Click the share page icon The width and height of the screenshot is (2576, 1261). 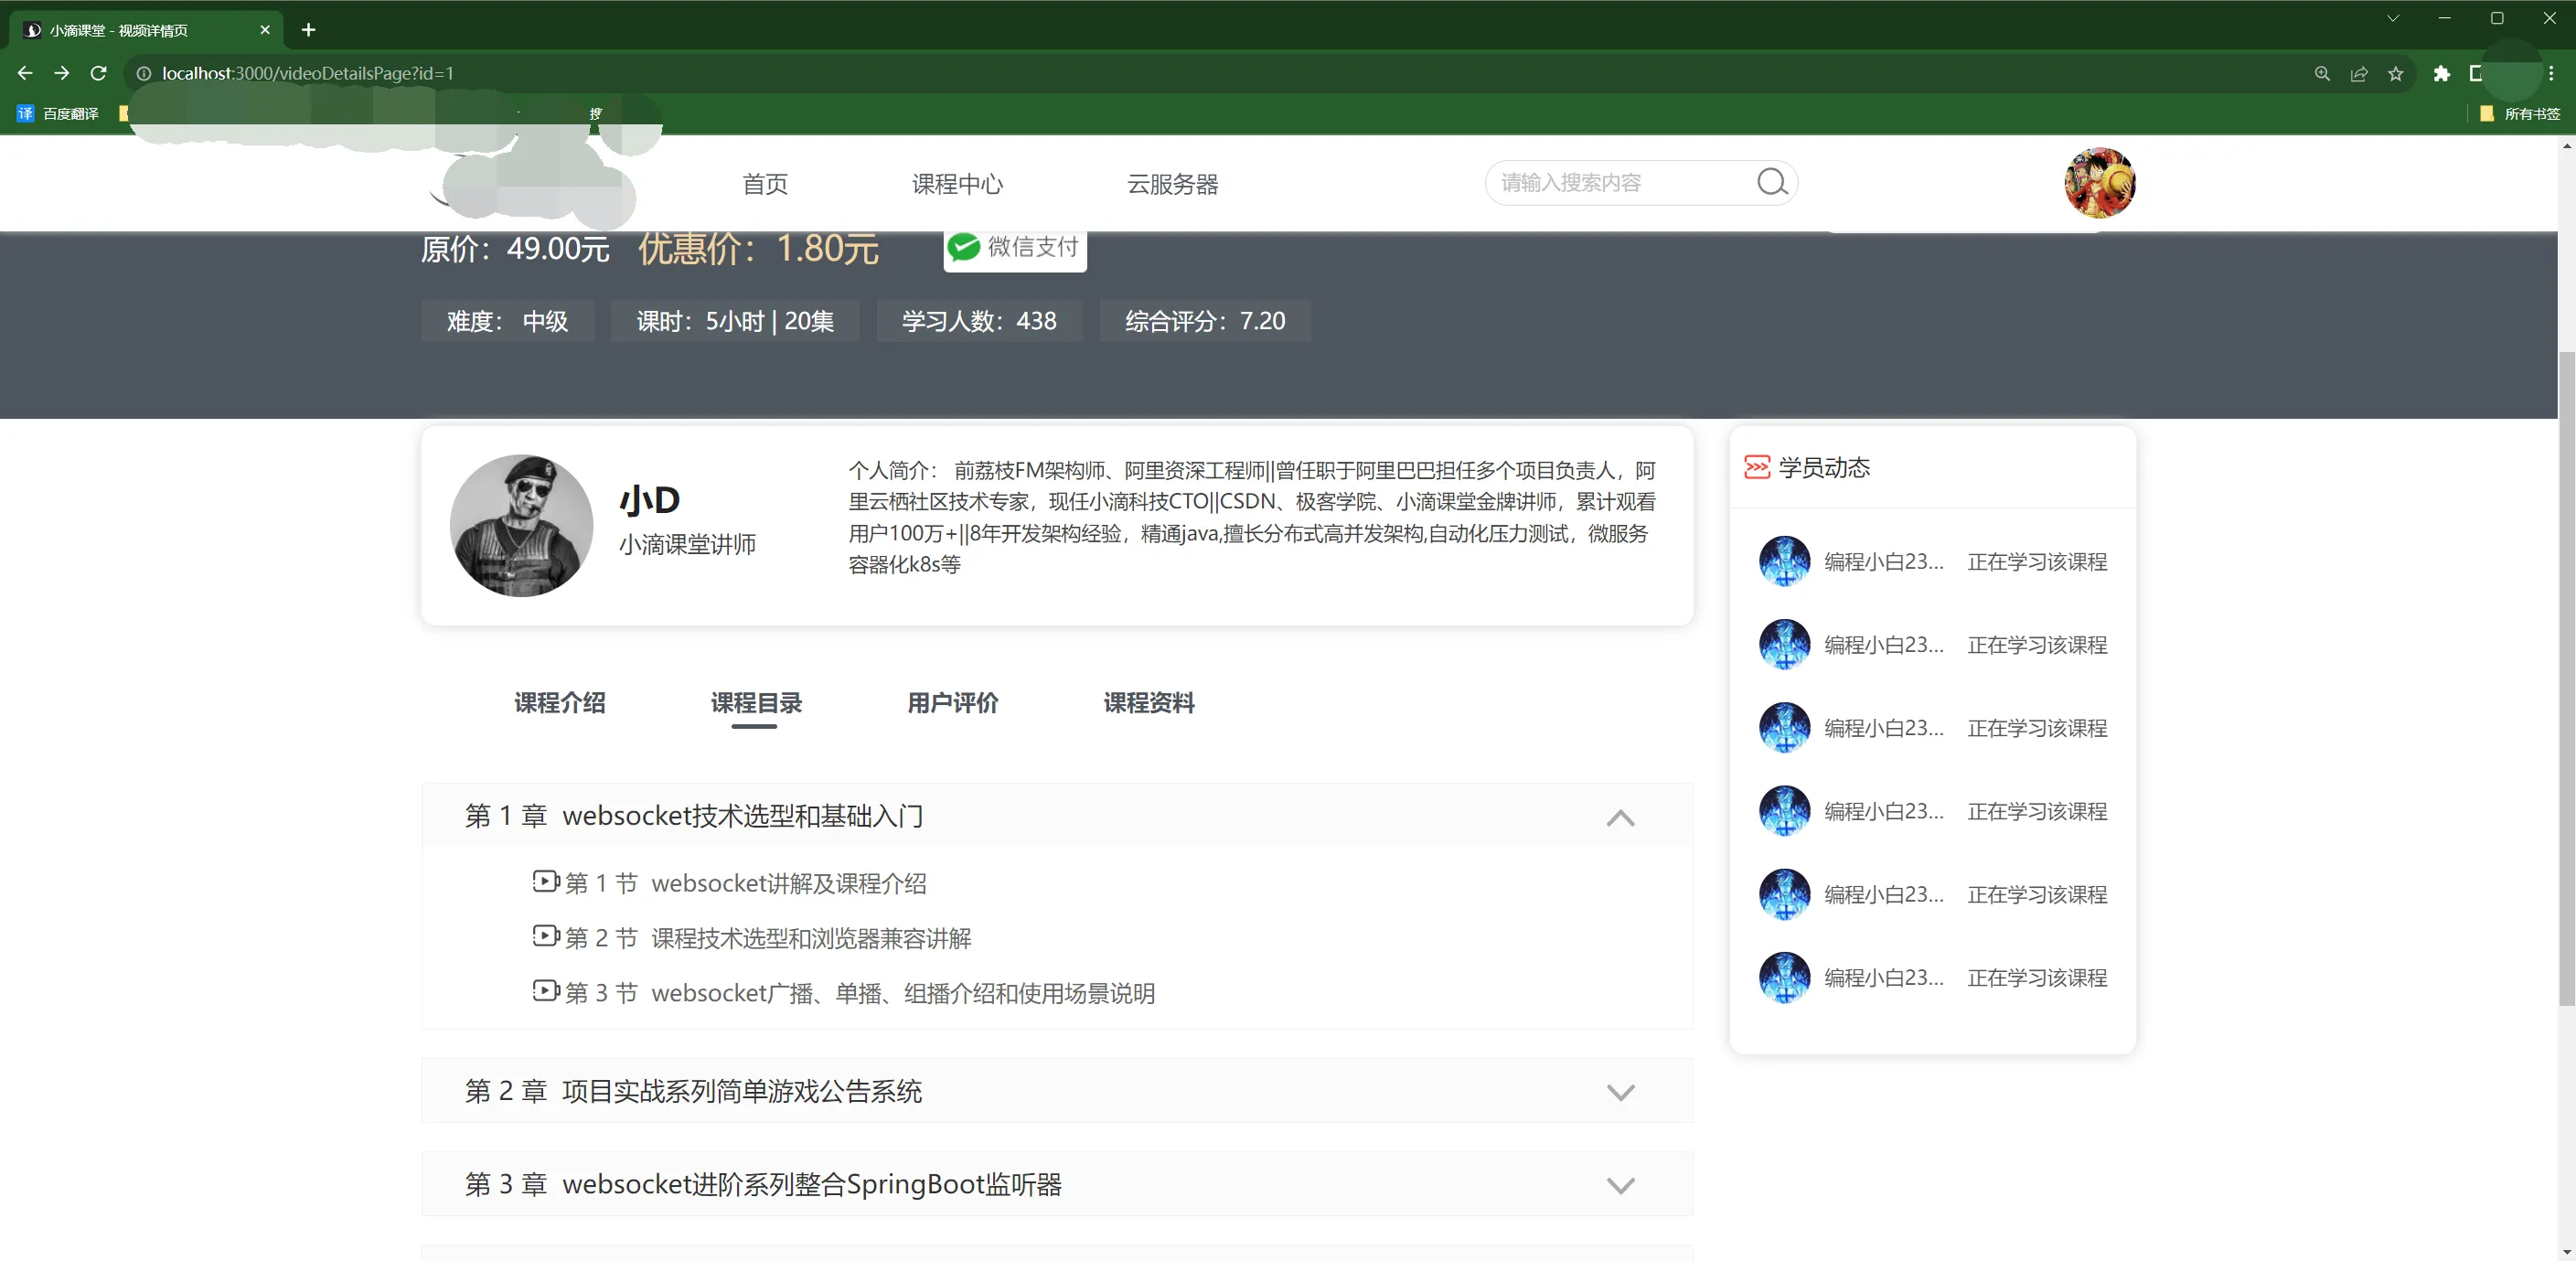click(2359, 73)
